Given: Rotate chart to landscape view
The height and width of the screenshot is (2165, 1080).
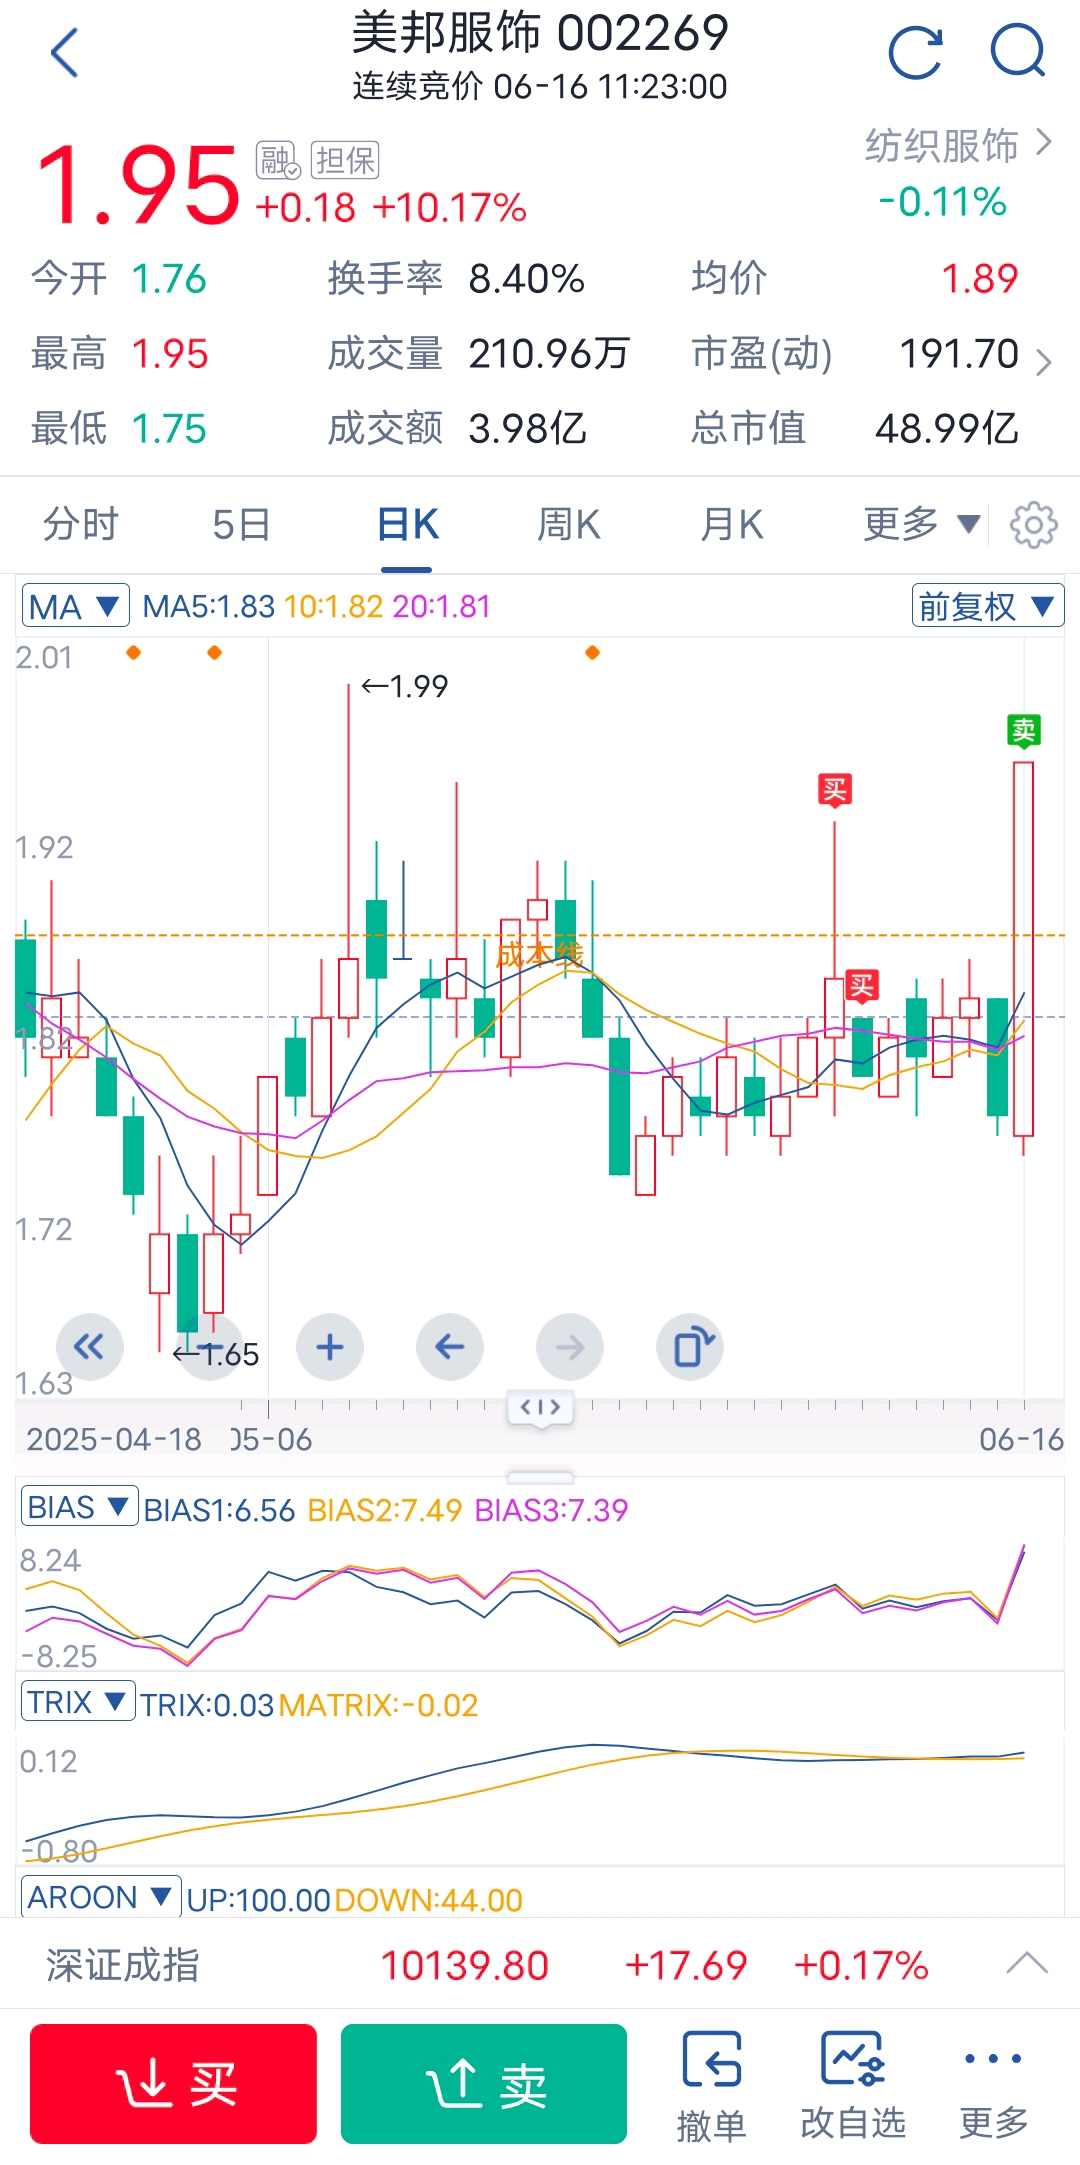Looking at the screenshot, I should click(690, 1347).
